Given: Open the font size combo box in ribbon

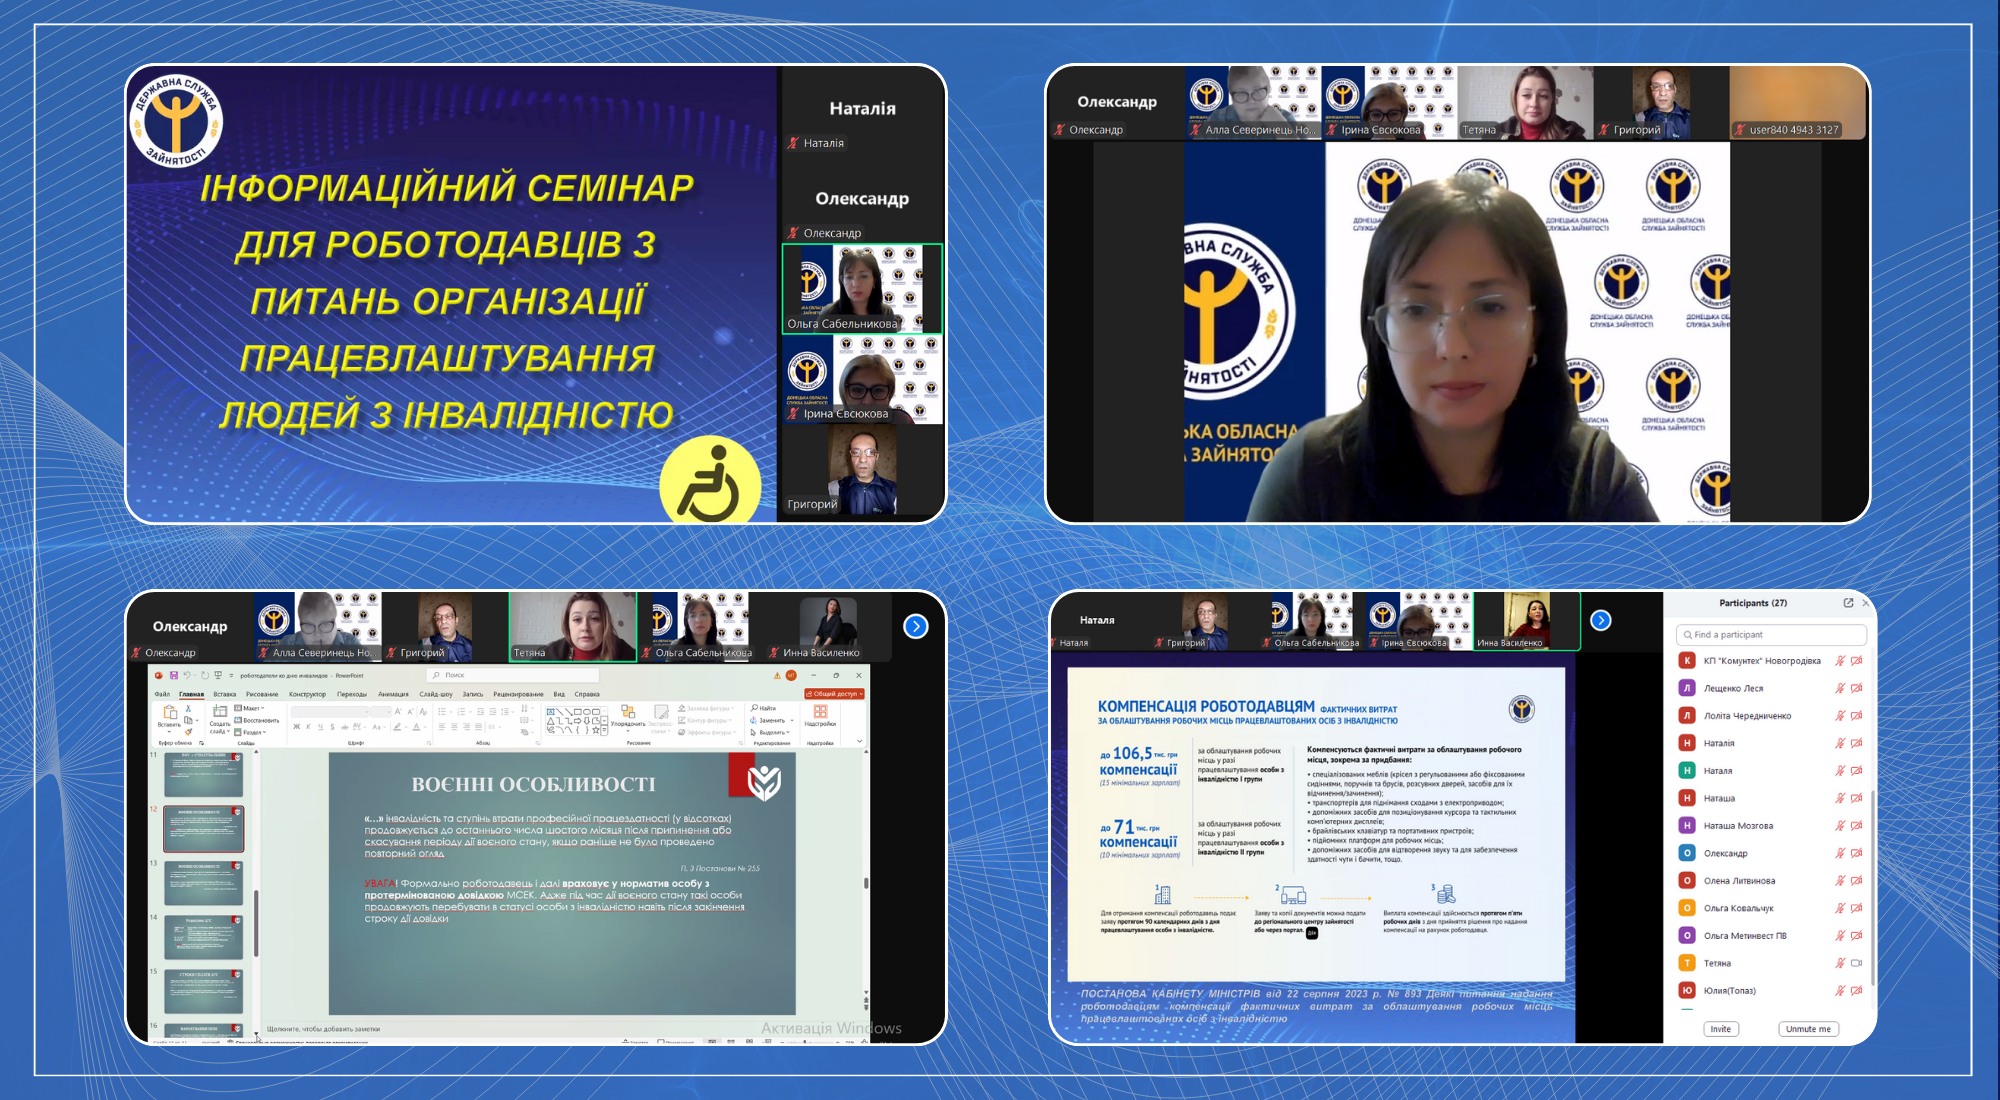Looking at the screenshot, I should 381,712.
